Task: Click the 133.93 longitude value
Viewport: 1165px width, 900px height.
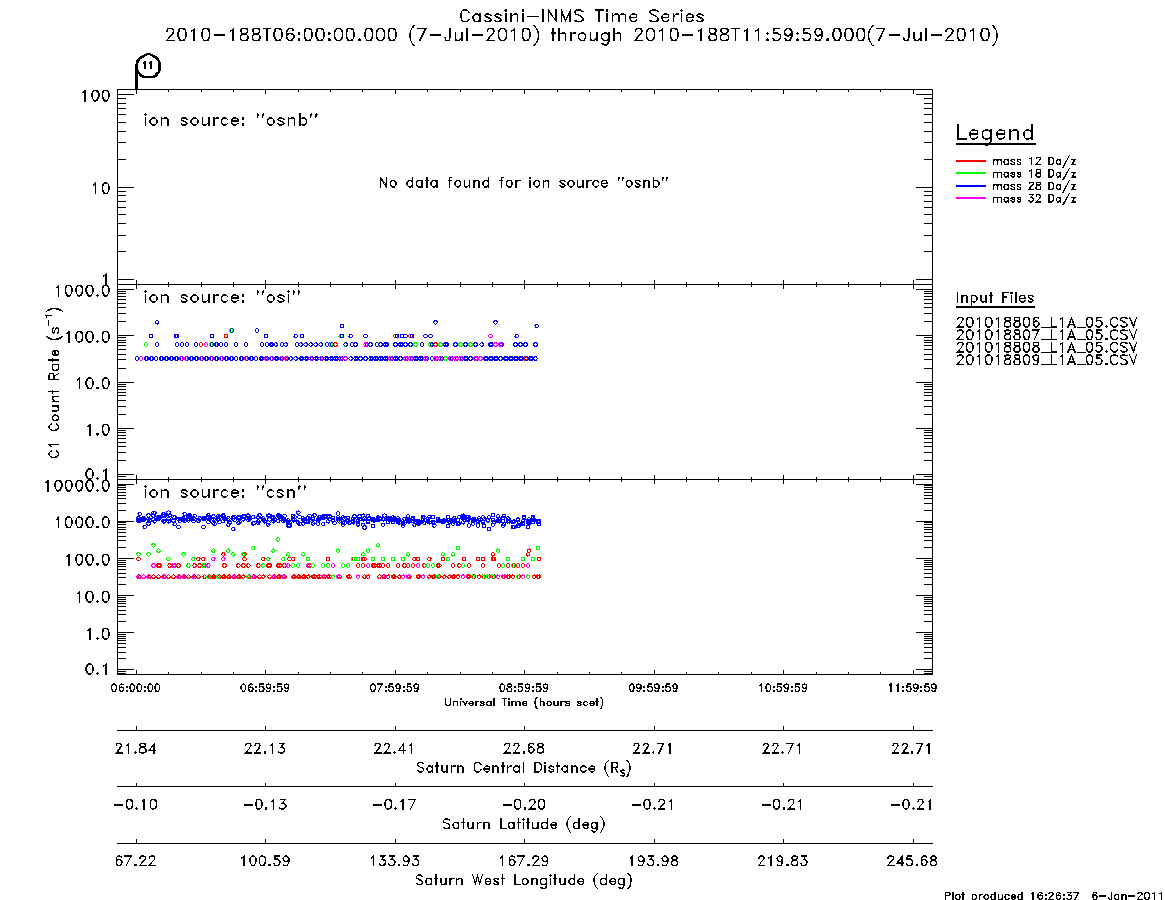Action: pyautogui.click(x=394, y=861)
